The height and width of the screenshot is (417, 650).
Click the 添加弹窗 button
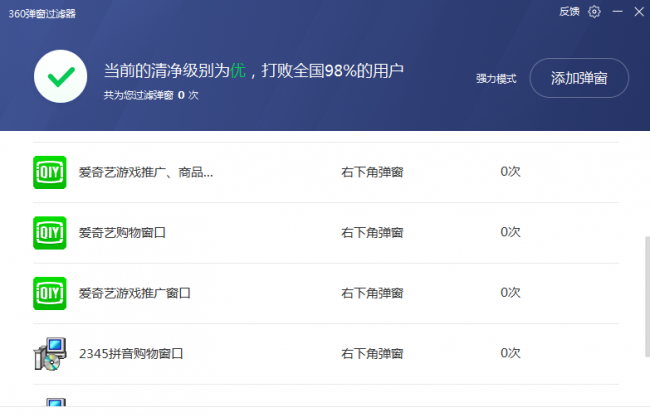pos(579,78)
